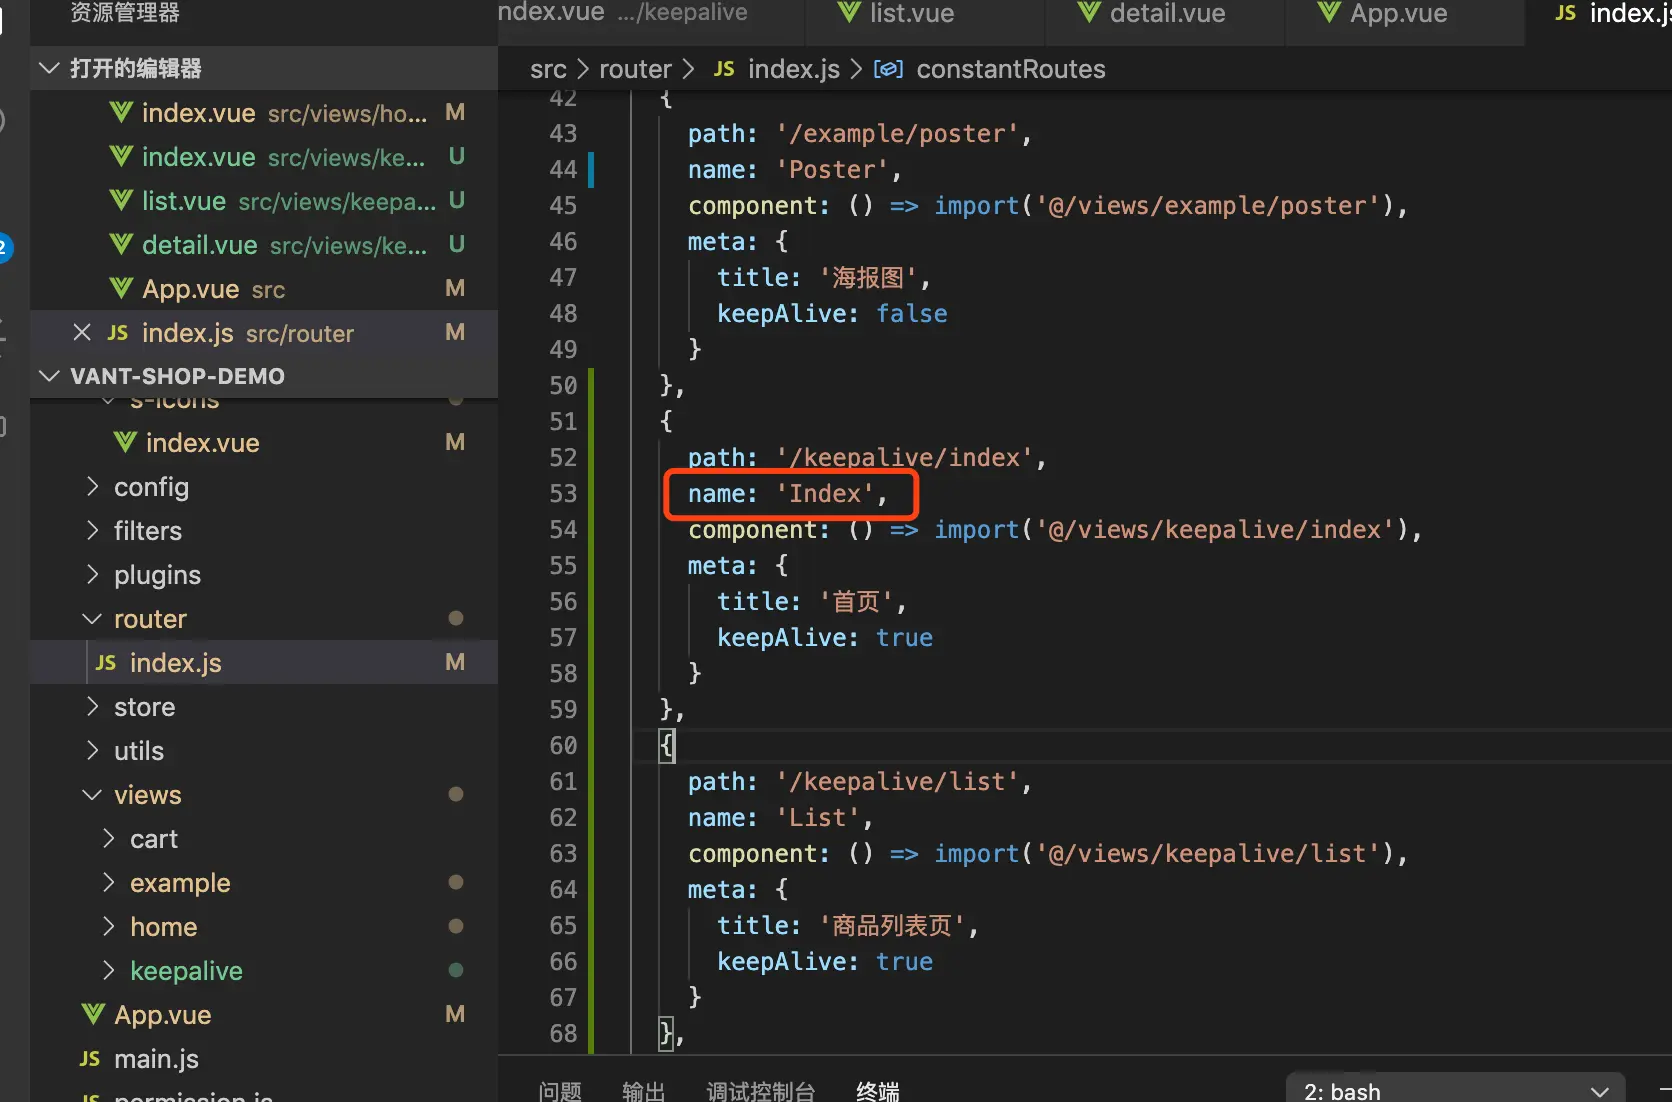Click the JS icon of router's index.js file
The width and height of the screenshot is (1672, 1102).
click(x=106, y=663)
